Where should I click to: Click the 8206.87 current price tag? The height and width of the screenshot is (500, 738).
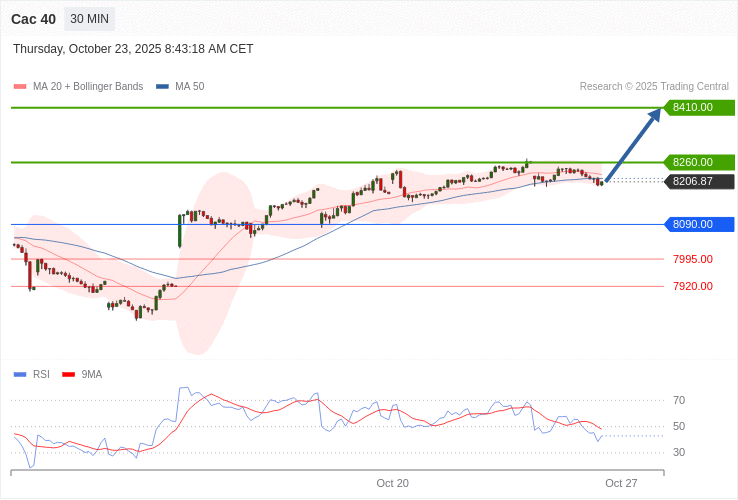click(x=698, y=181)
